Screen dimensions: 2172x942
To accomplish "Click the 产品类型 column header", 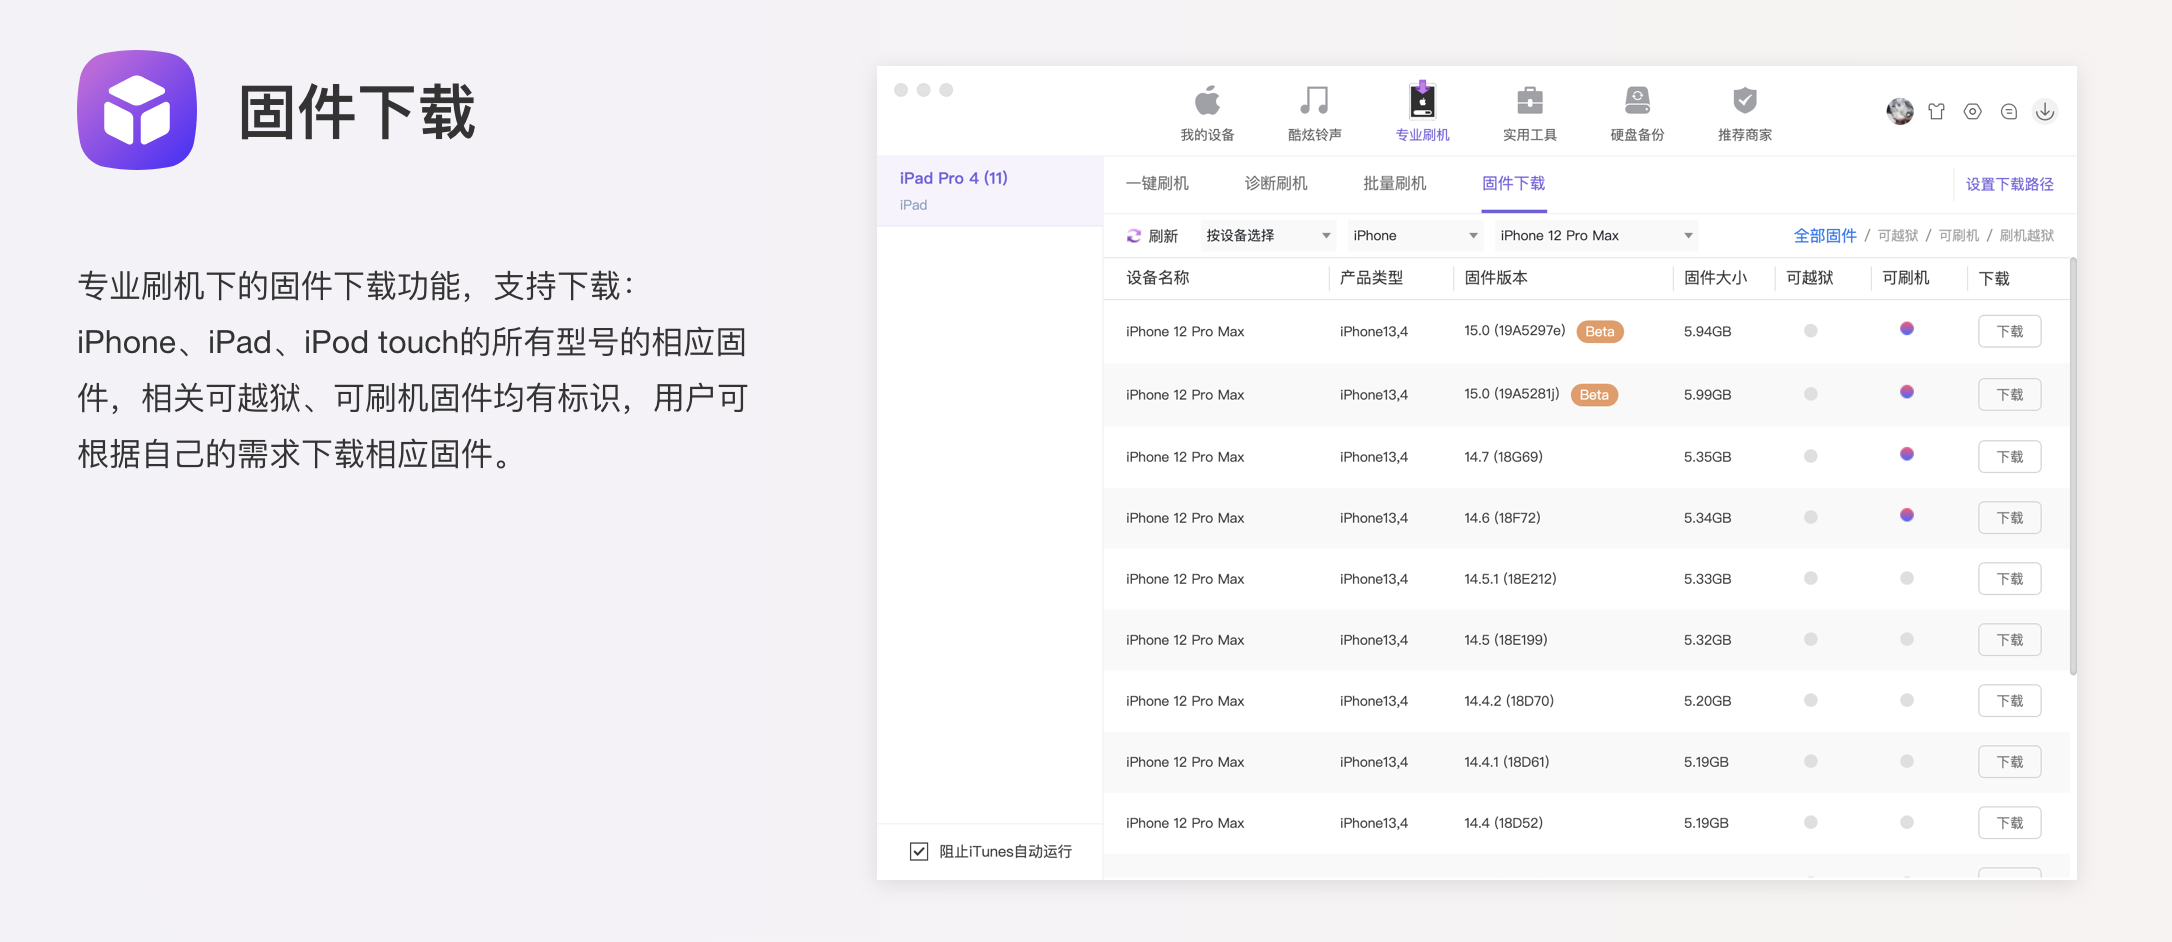I will [x=1372, y=278].
